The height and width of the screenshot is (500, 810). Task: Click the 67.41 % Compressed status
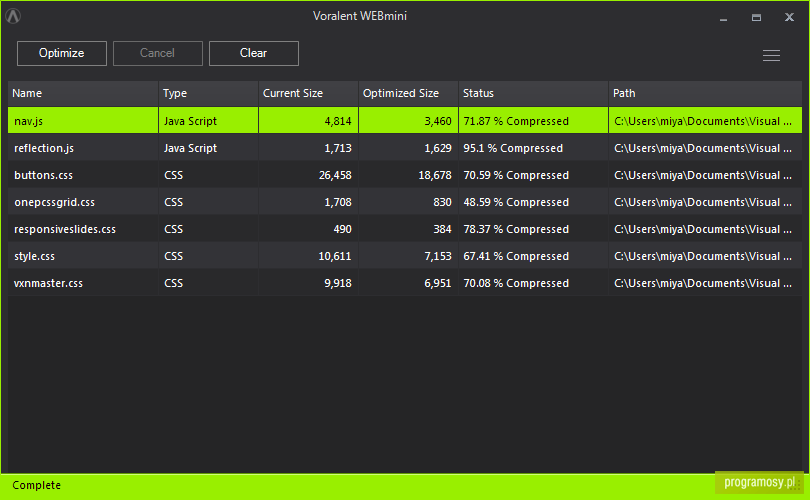click(x=516, y=256)
